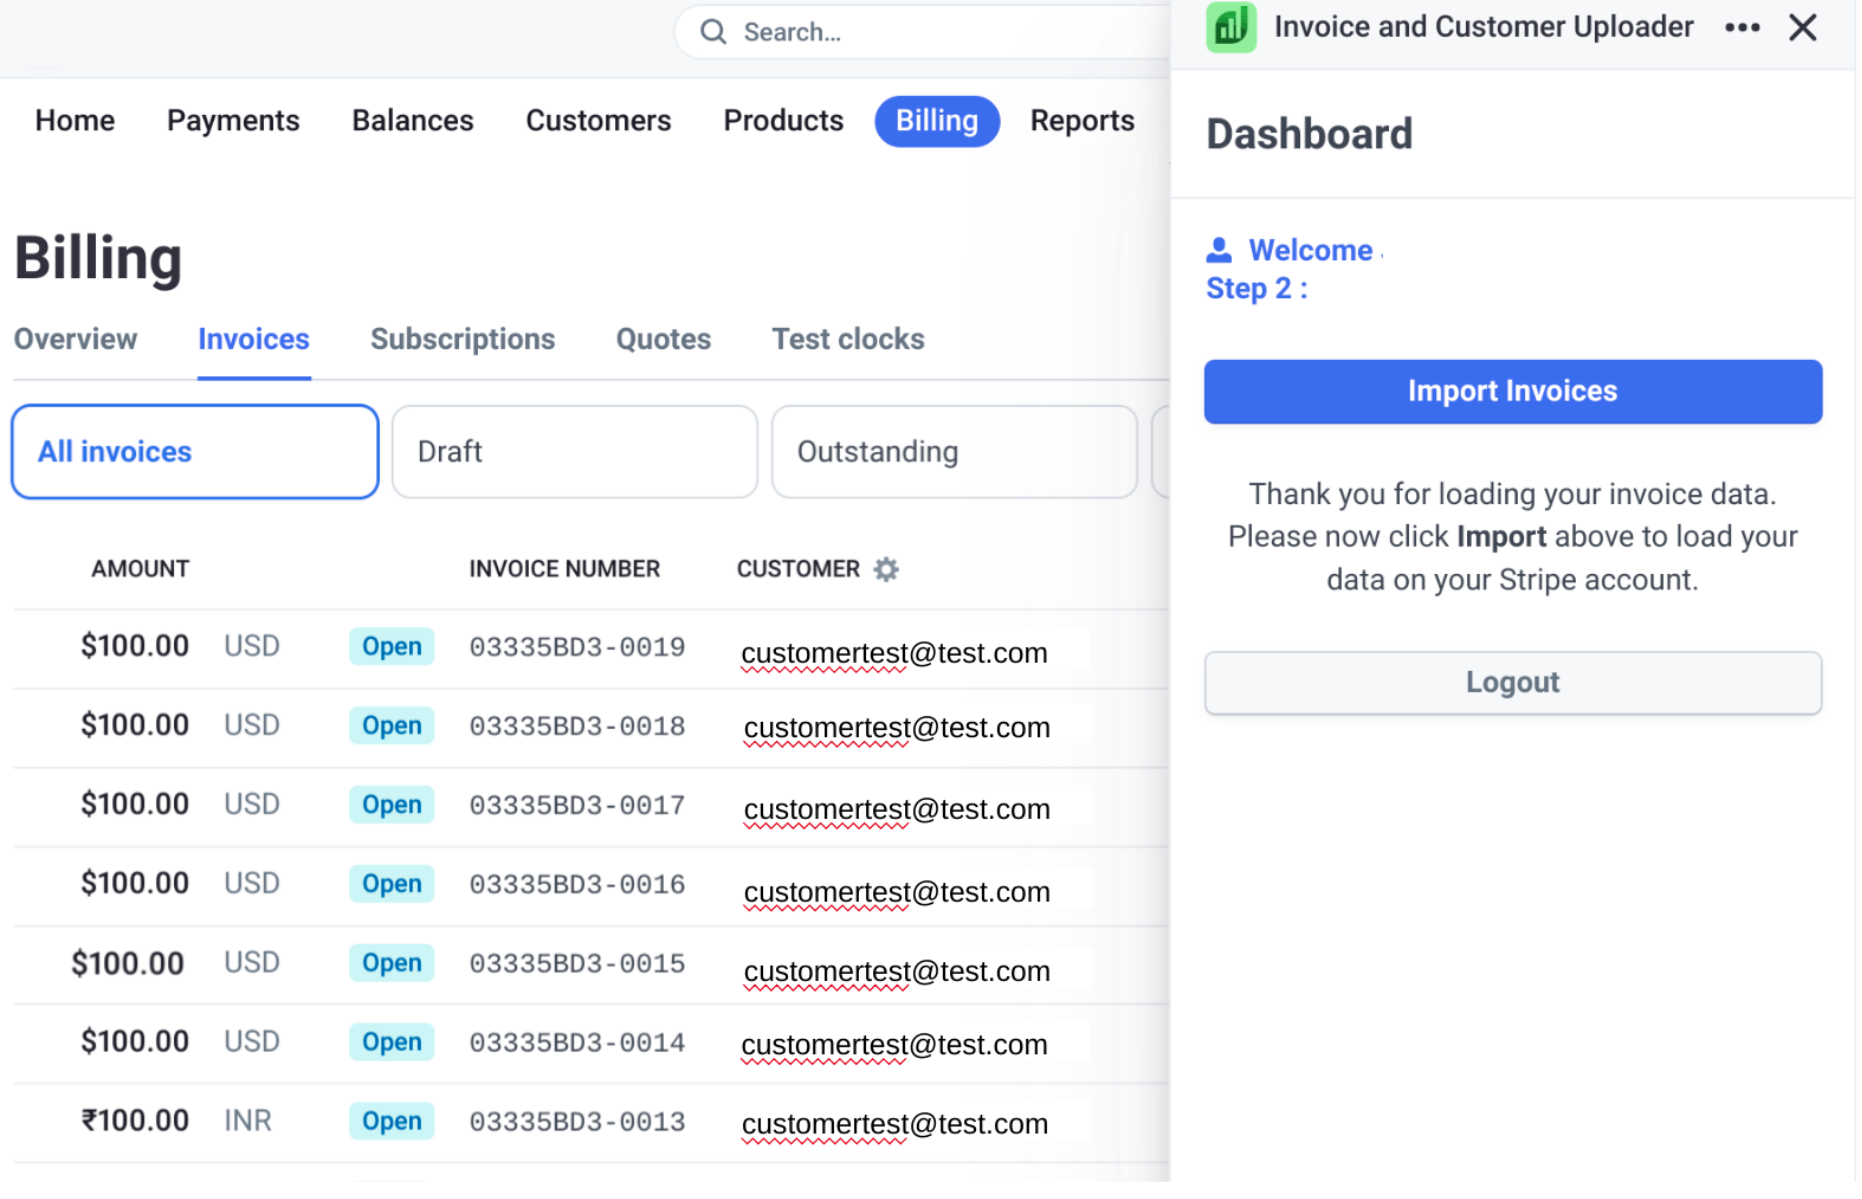Navigate to the Payments section
1862x1199 pixels.
coord(233,120)
